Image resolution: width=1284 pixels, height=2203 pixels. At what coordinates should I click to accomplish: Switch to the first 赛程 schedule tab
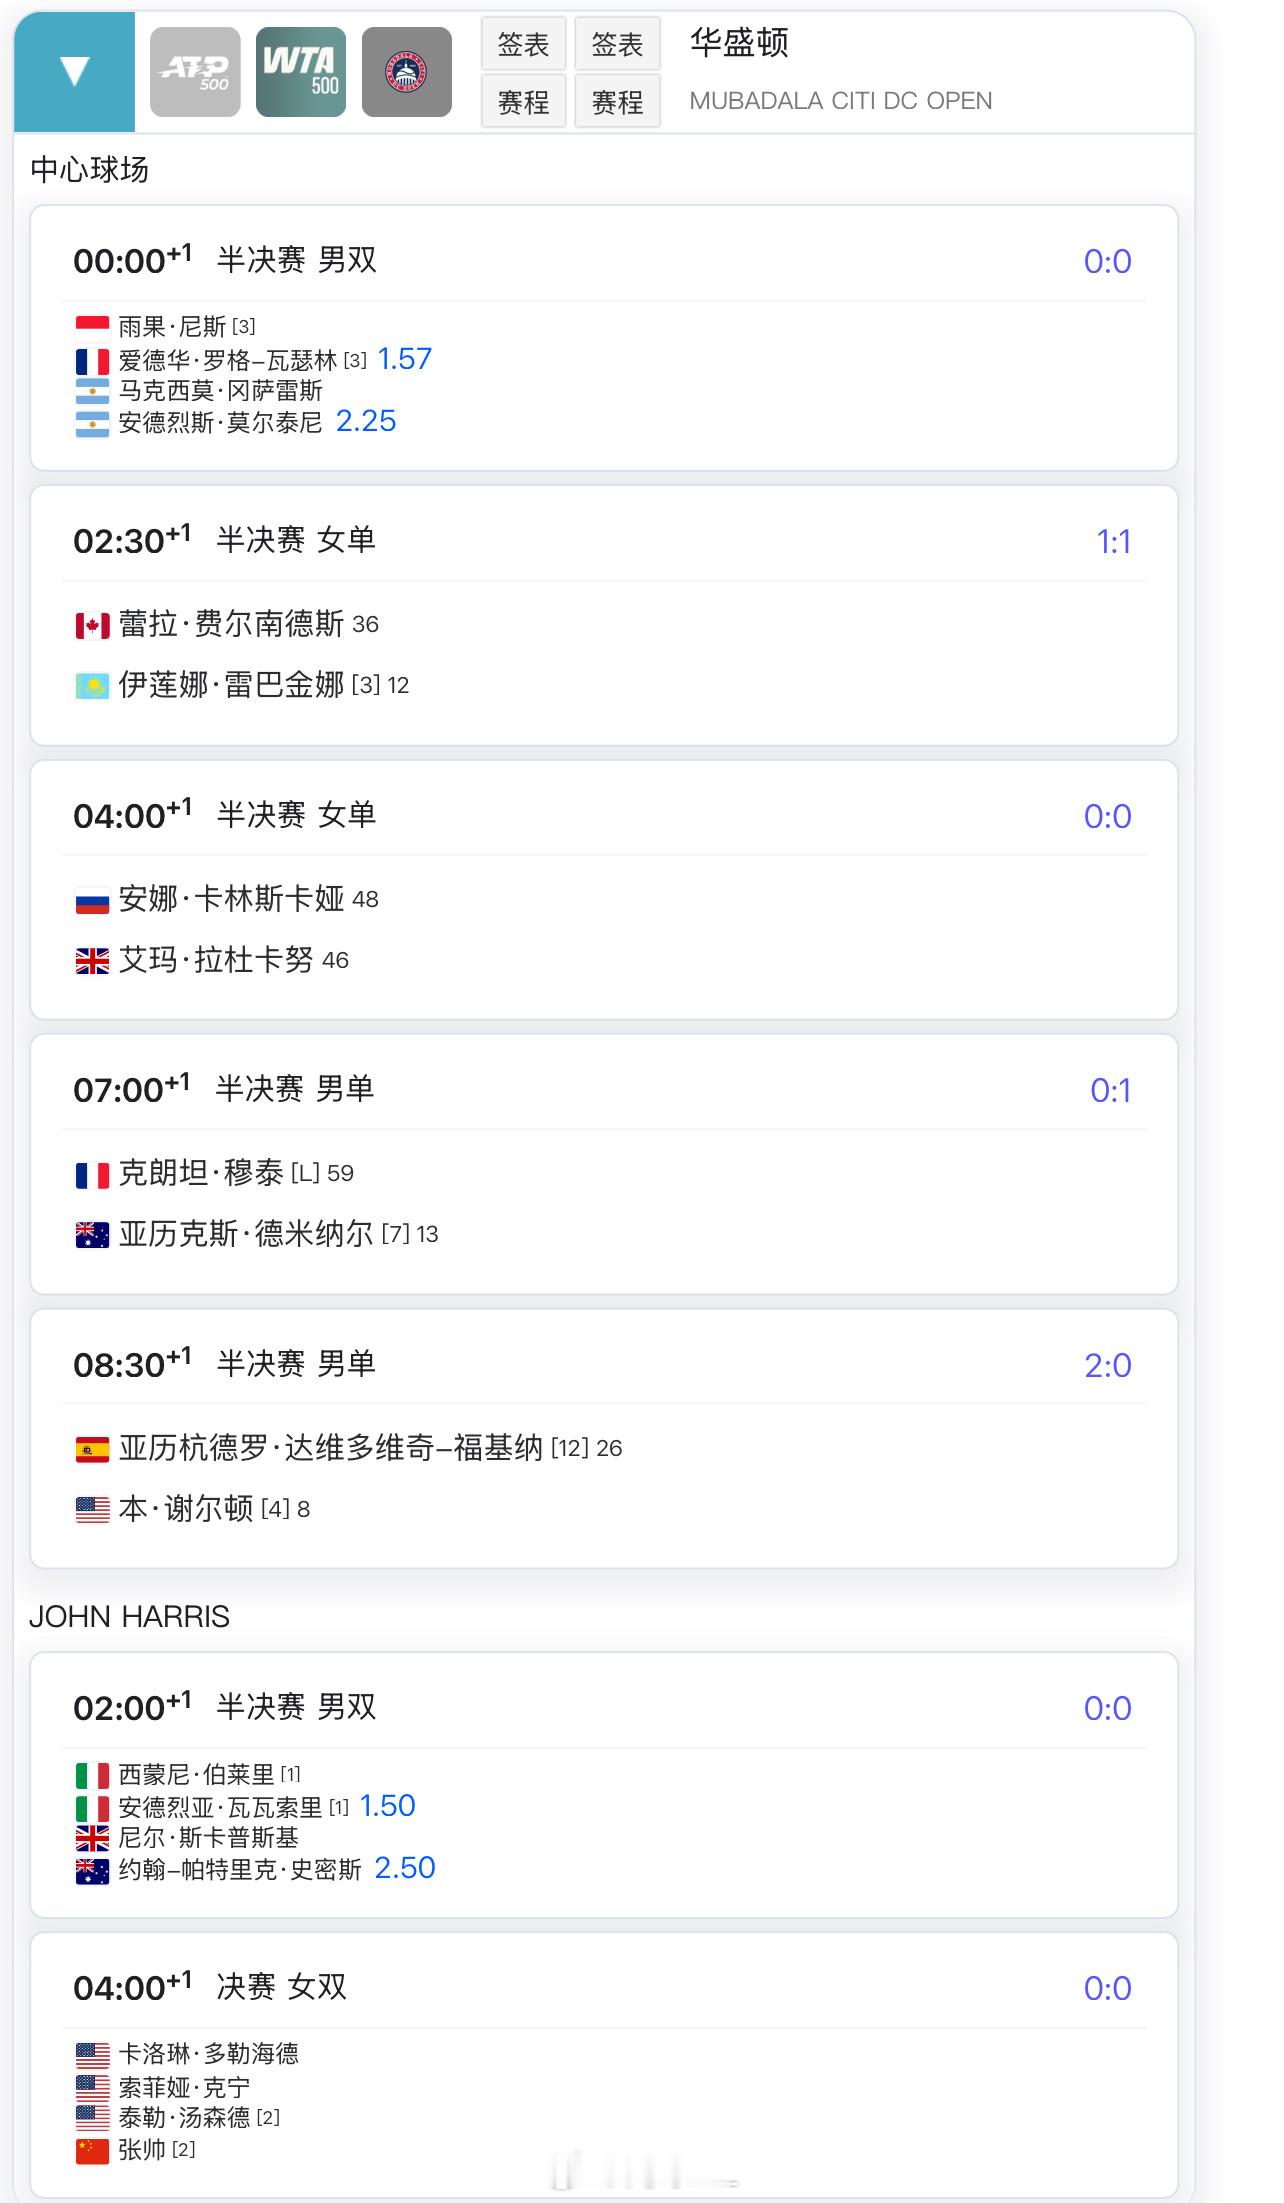pyautogui.click(x=523, y=101)
